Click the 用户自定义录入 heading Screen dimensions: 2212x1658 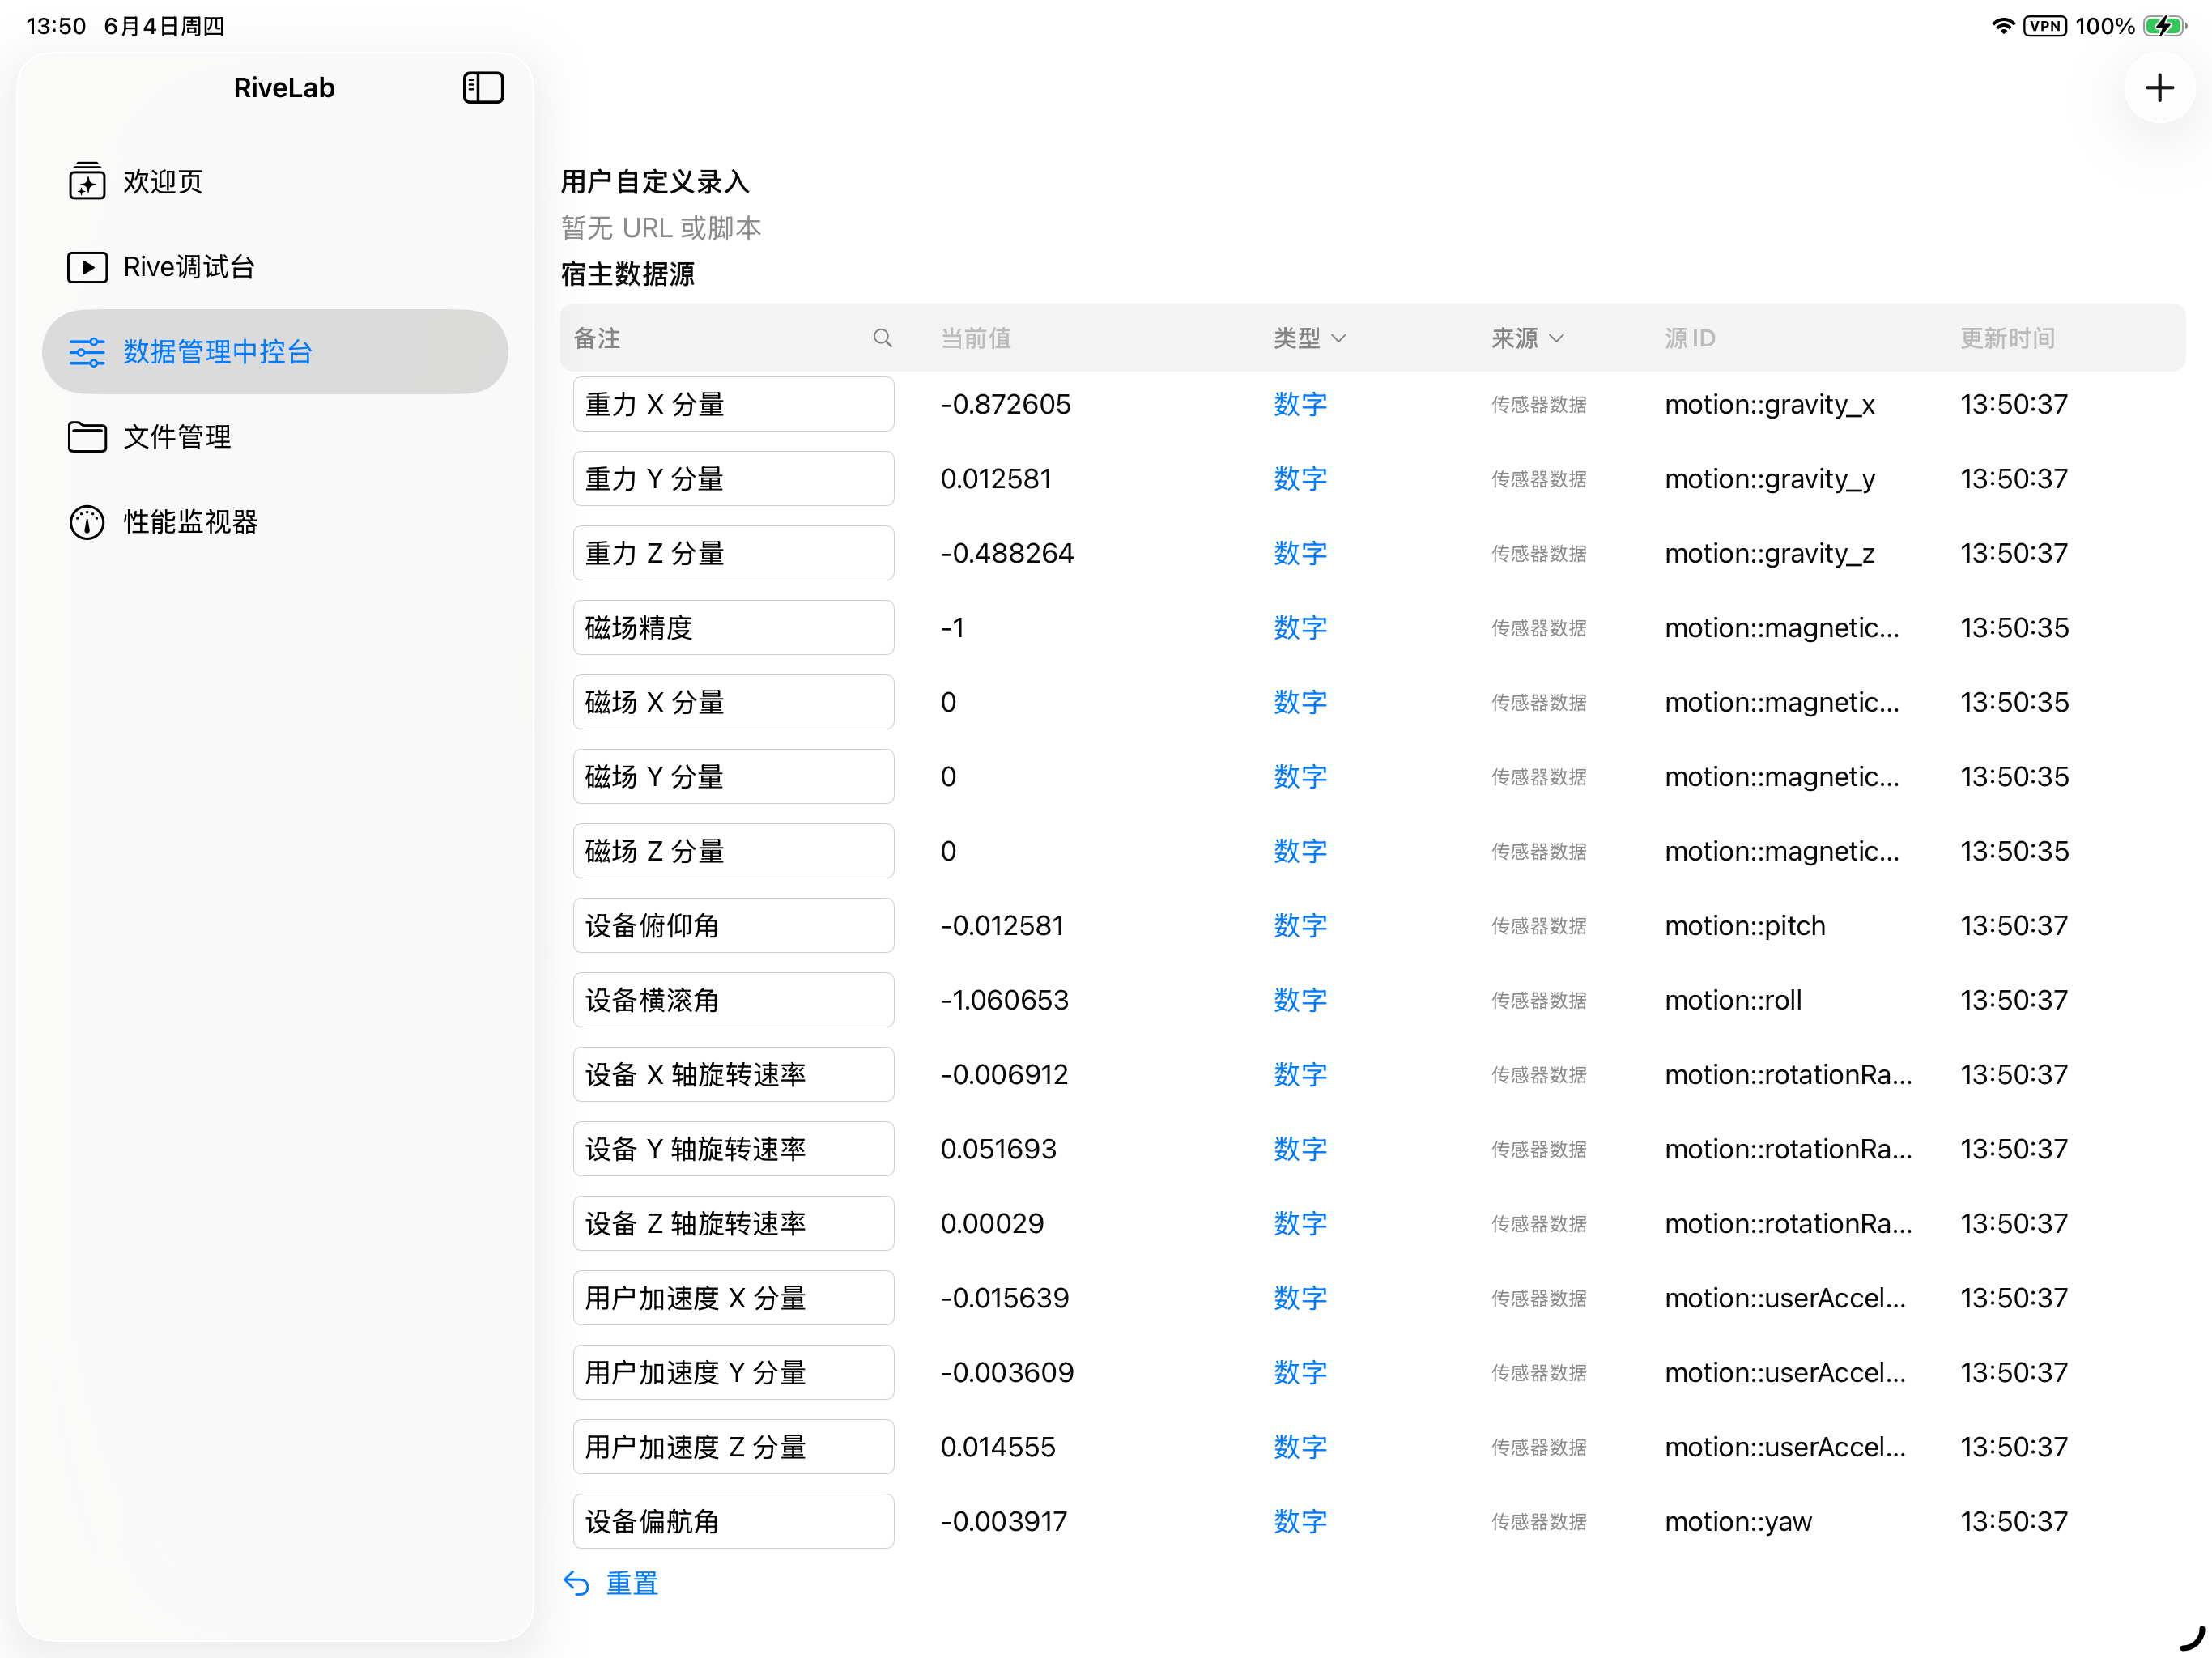(x=655, y=182)
